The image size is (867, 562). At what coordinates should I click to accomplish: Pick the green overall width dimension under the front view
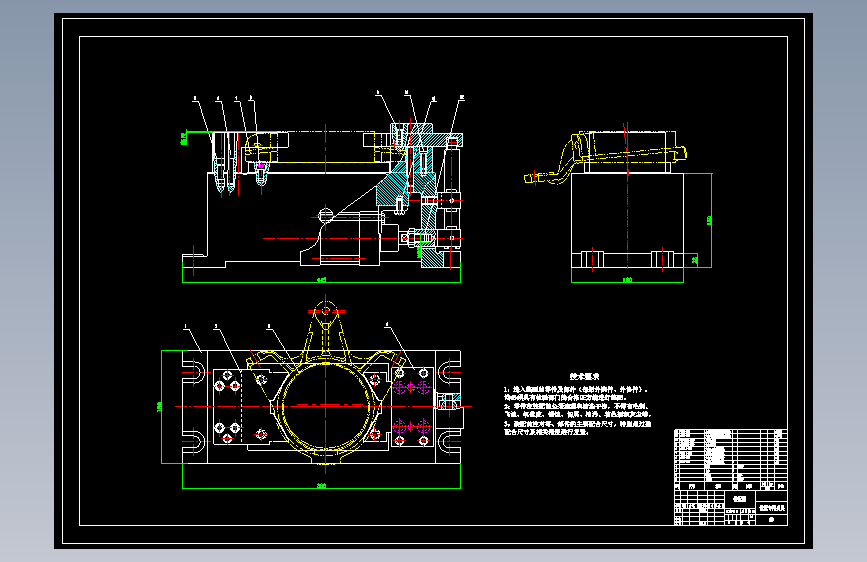click(x=321, y=280)
